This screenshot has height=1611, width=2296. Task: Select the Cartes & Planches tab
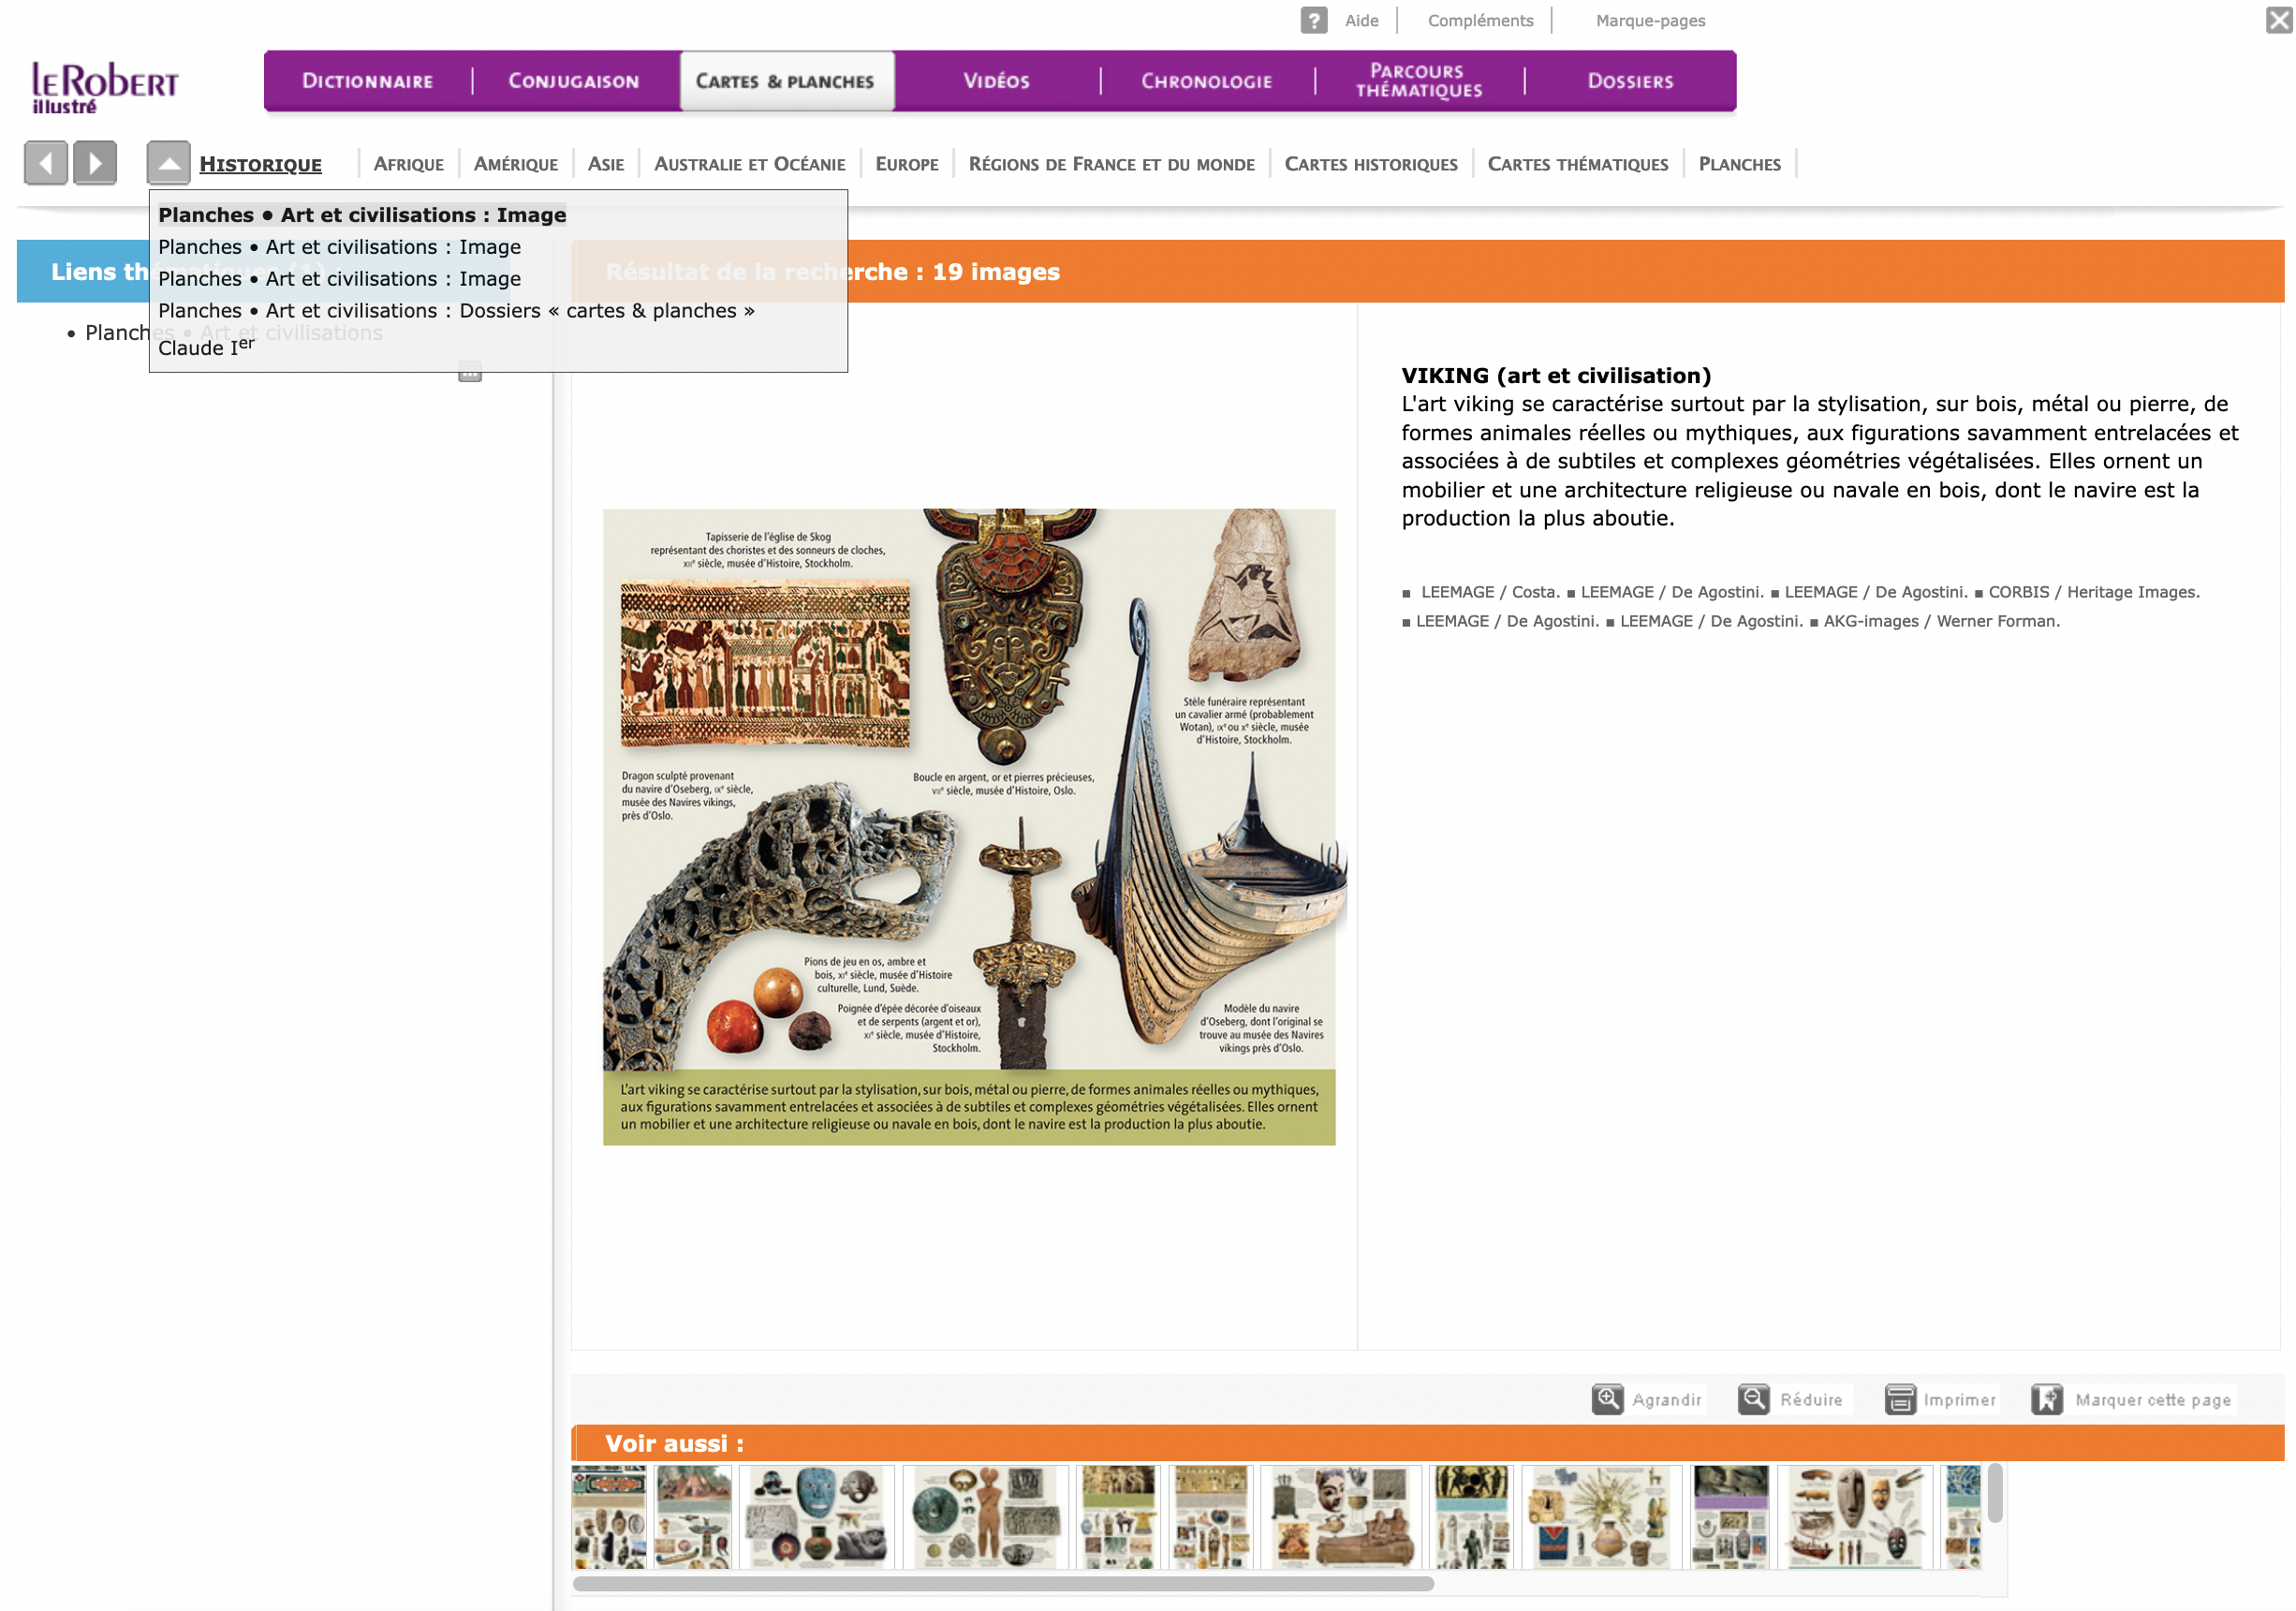point(786,81)
